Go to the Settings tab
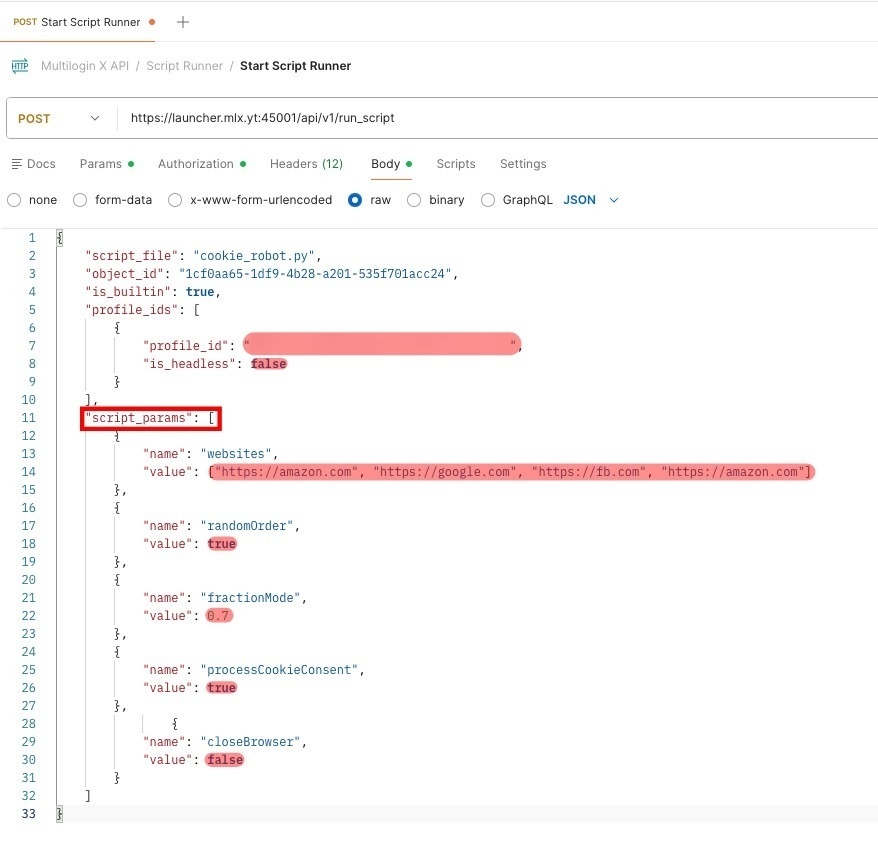The image size is (878, 853). (522, 164)
